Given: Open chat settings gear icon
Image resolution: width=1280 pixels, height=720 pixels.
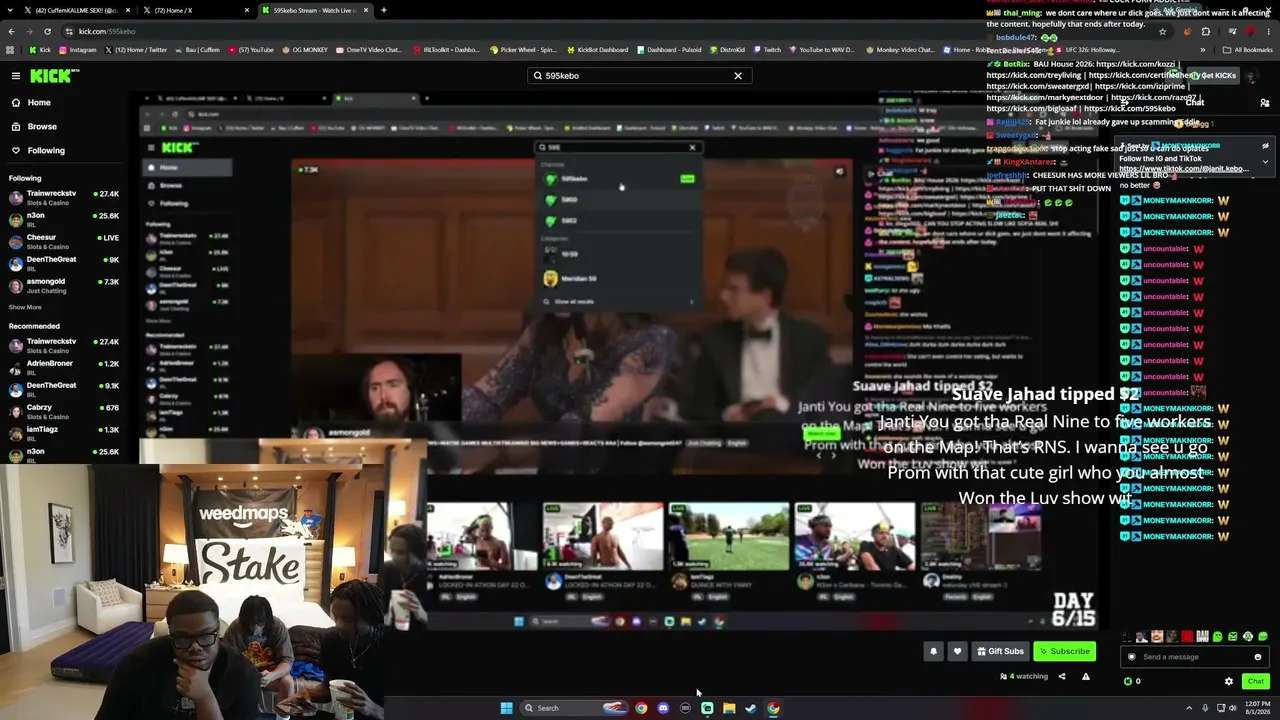Looking at the screenshot, I should (1229, 681).
